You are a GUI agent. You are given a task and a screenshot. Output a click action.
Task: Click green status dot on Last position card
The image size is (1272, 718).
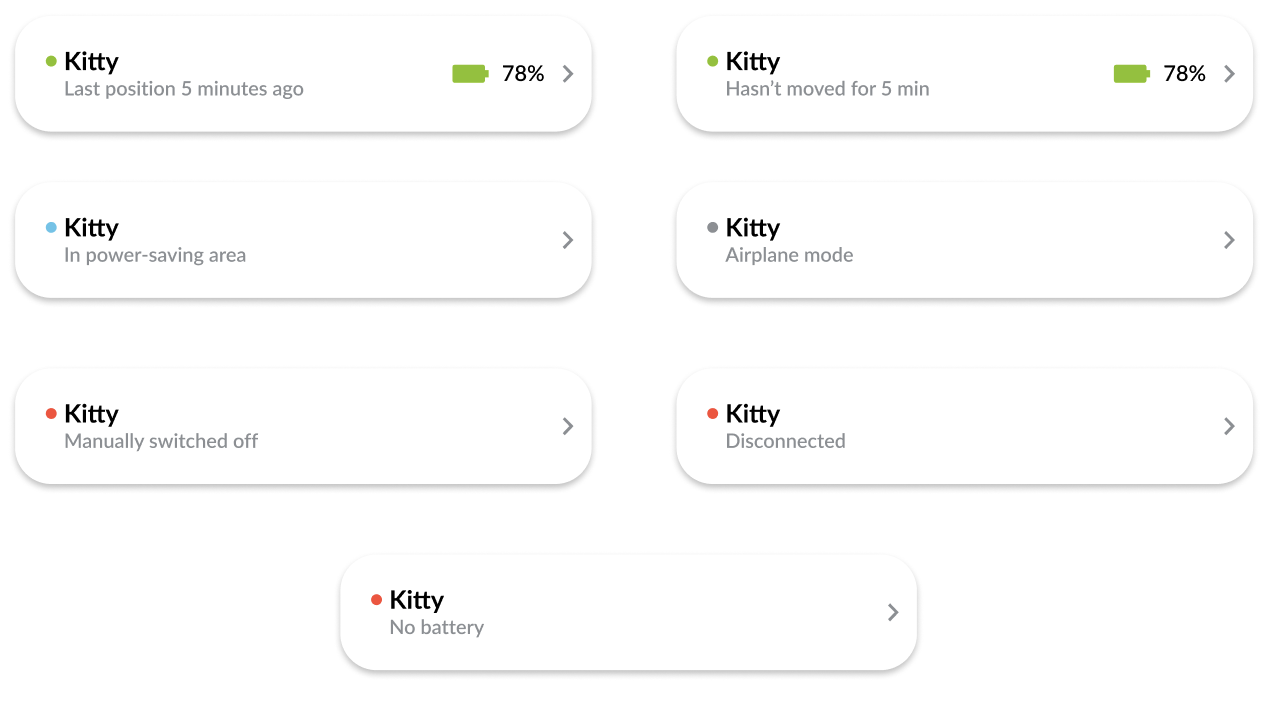51,61
